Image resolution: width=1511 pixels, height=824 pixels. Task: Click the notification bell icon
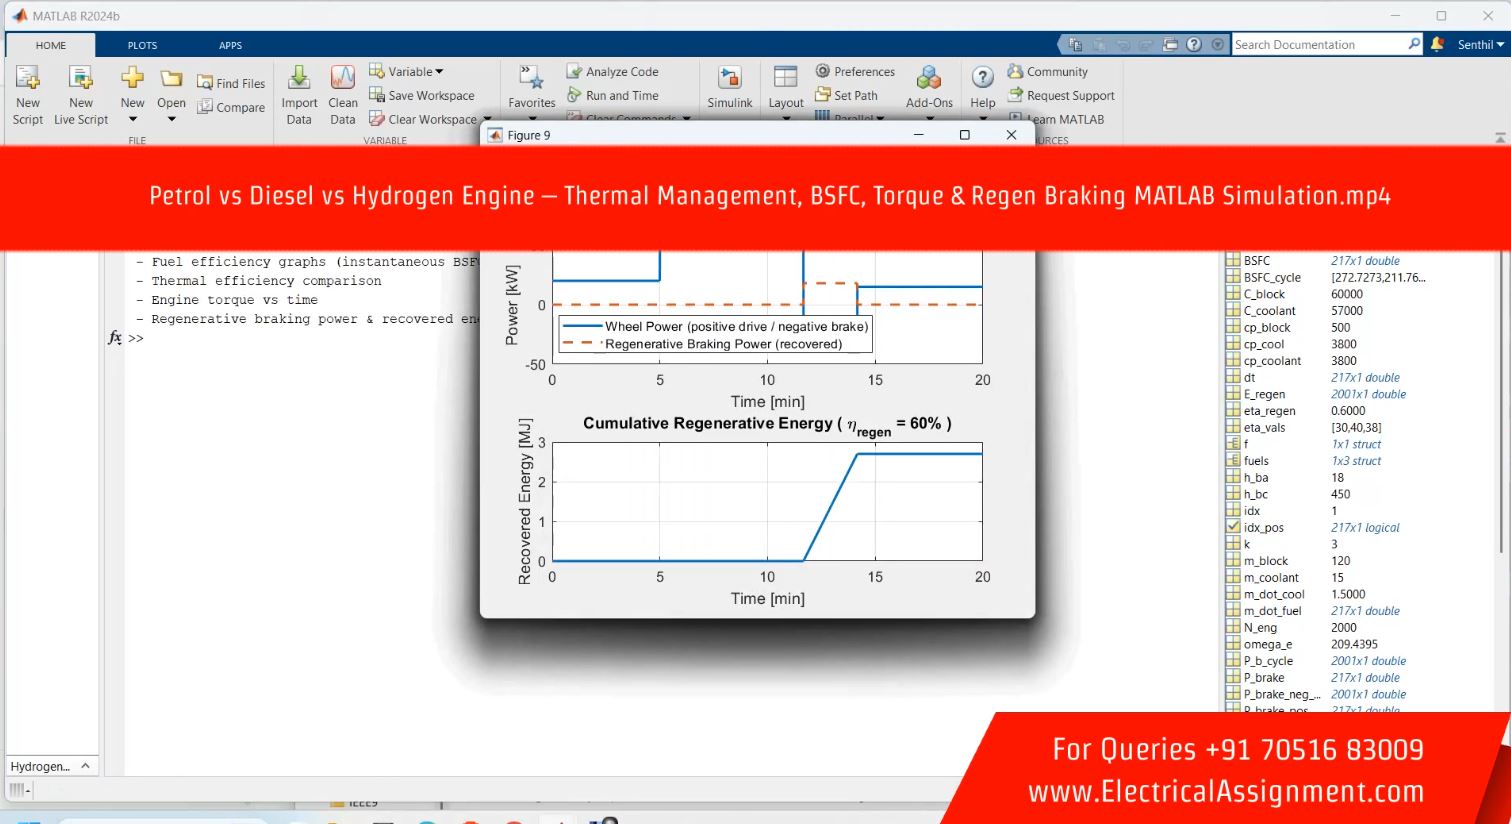tap(1437, 44)
